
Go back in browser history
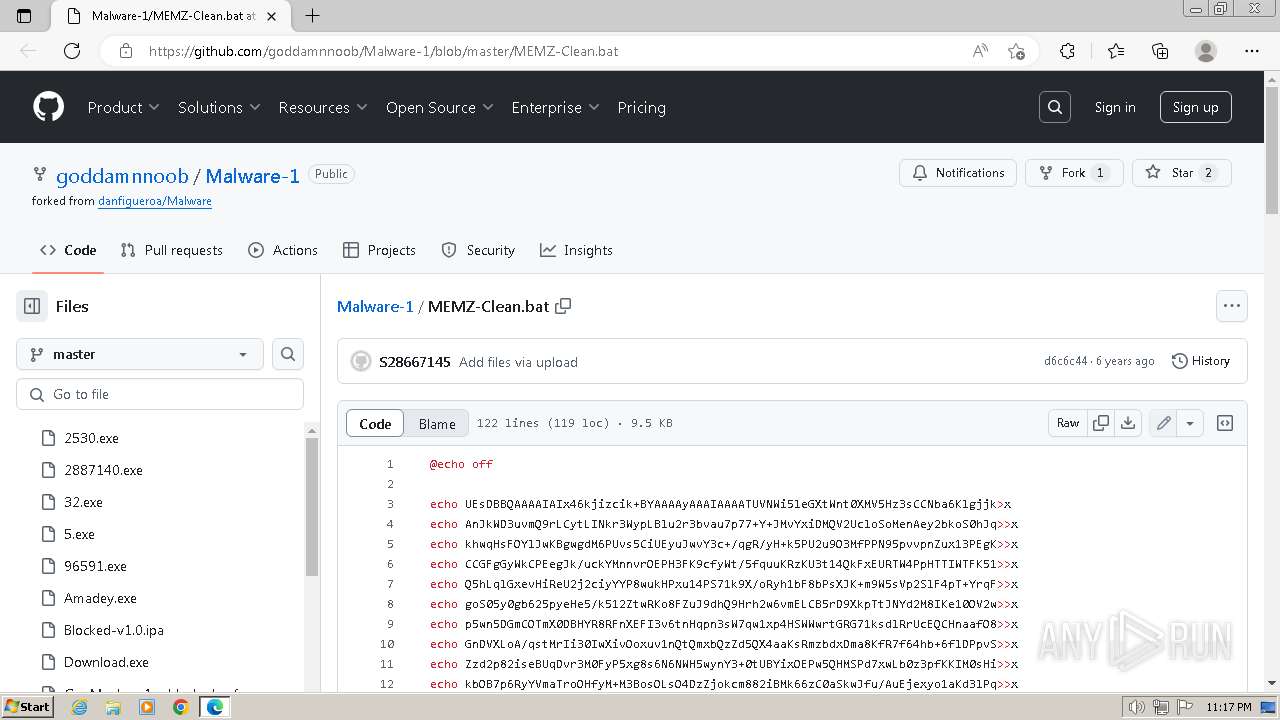(x=28, y=51)
